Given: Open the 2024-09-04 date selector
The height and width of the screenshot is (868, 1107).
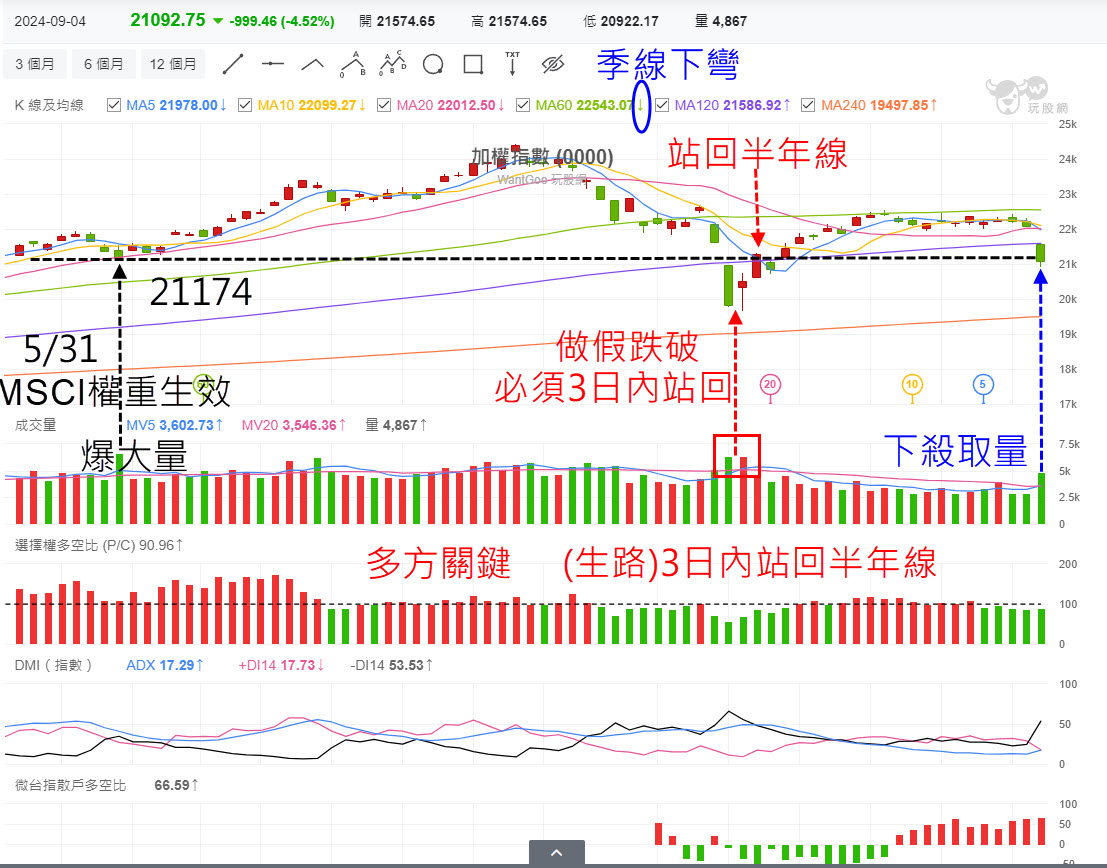Looking at the screenshot, I should (x=52, y=19).
